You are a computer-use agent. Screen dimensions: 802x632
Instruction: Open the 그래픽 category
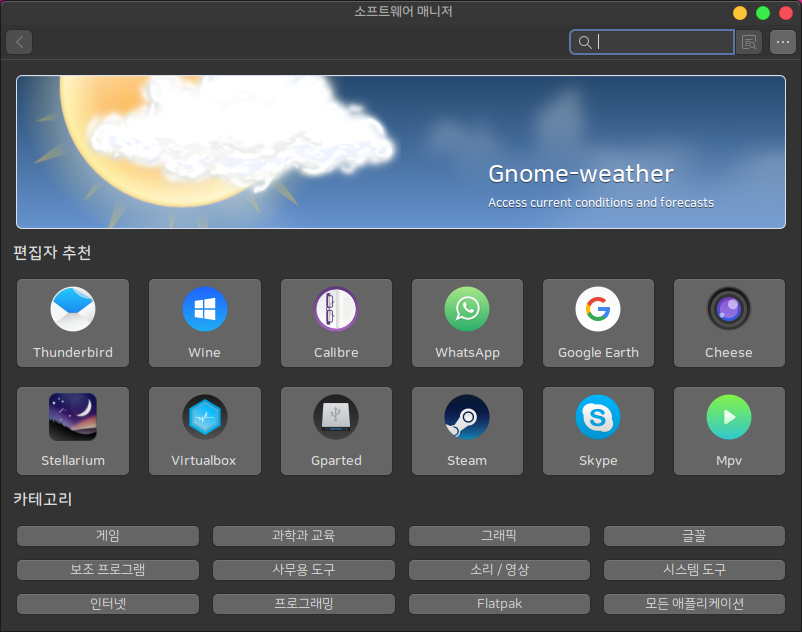click(x=499, y=536)
